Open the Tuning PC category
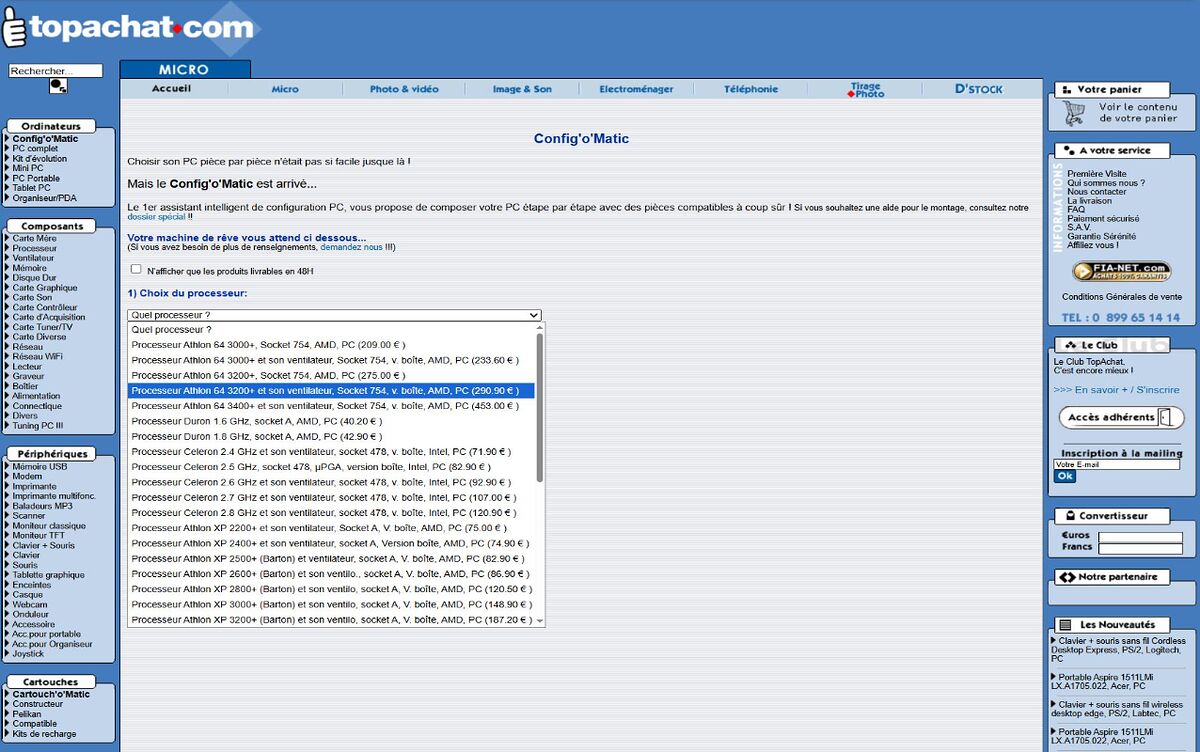 point(37,426)
